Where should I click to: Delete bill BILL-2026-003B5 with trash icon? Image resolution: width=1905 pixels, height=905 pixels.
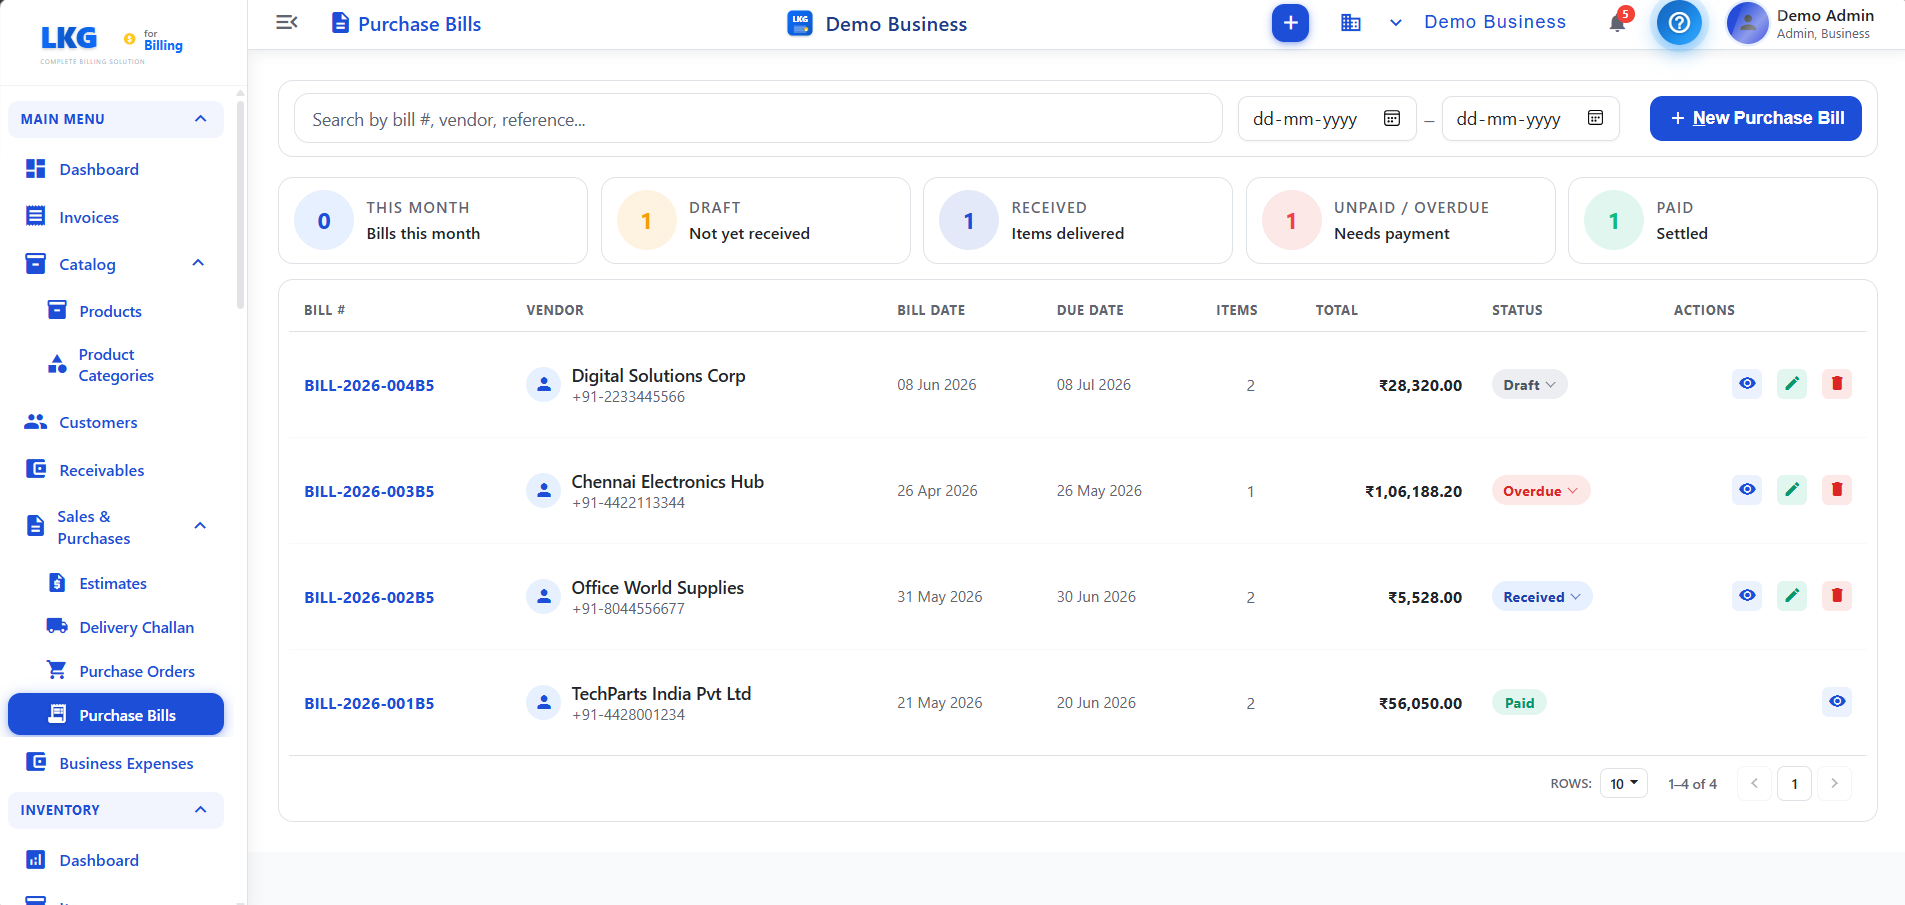pos(1837,490)
